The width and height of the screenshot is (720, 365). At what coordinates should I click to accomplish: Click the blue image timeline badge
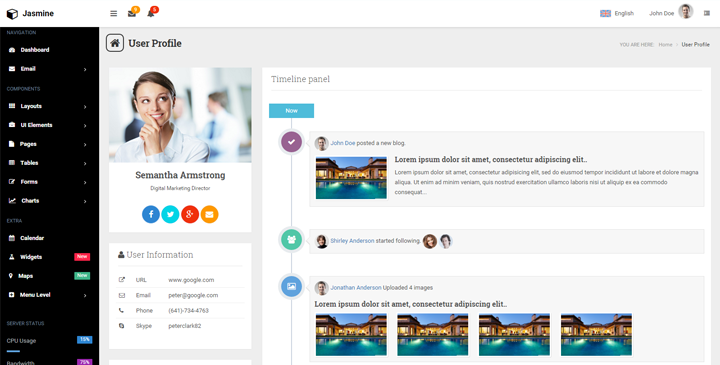coord(291,286)
